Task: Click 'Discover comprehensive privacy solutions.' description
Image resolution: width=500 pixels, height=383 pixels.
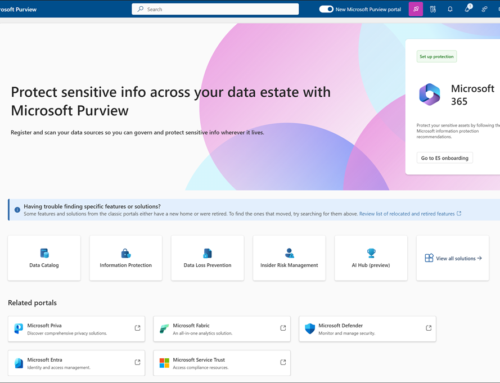Action: 67,333
